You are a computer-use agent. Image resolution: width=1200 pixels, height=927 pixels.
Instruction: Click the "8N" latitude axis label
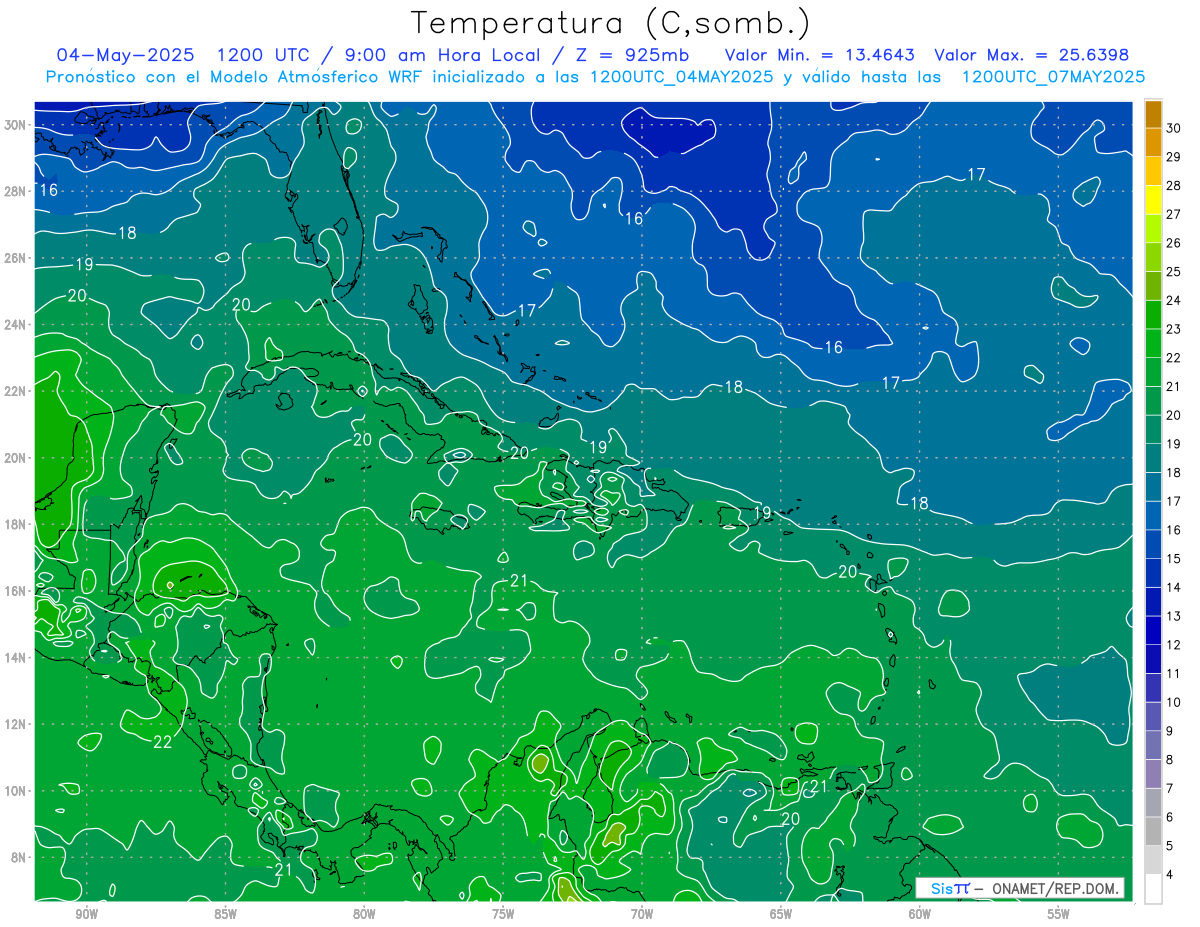pyautogui.click(x=19, y=857)
